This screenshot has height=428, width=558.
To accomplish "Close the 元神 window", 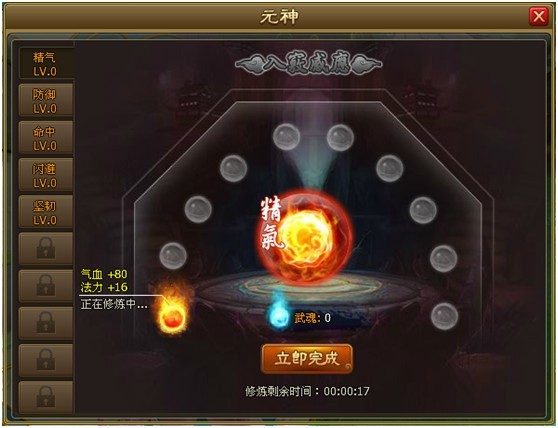I will pyautogui.click(x=538, y=16).
